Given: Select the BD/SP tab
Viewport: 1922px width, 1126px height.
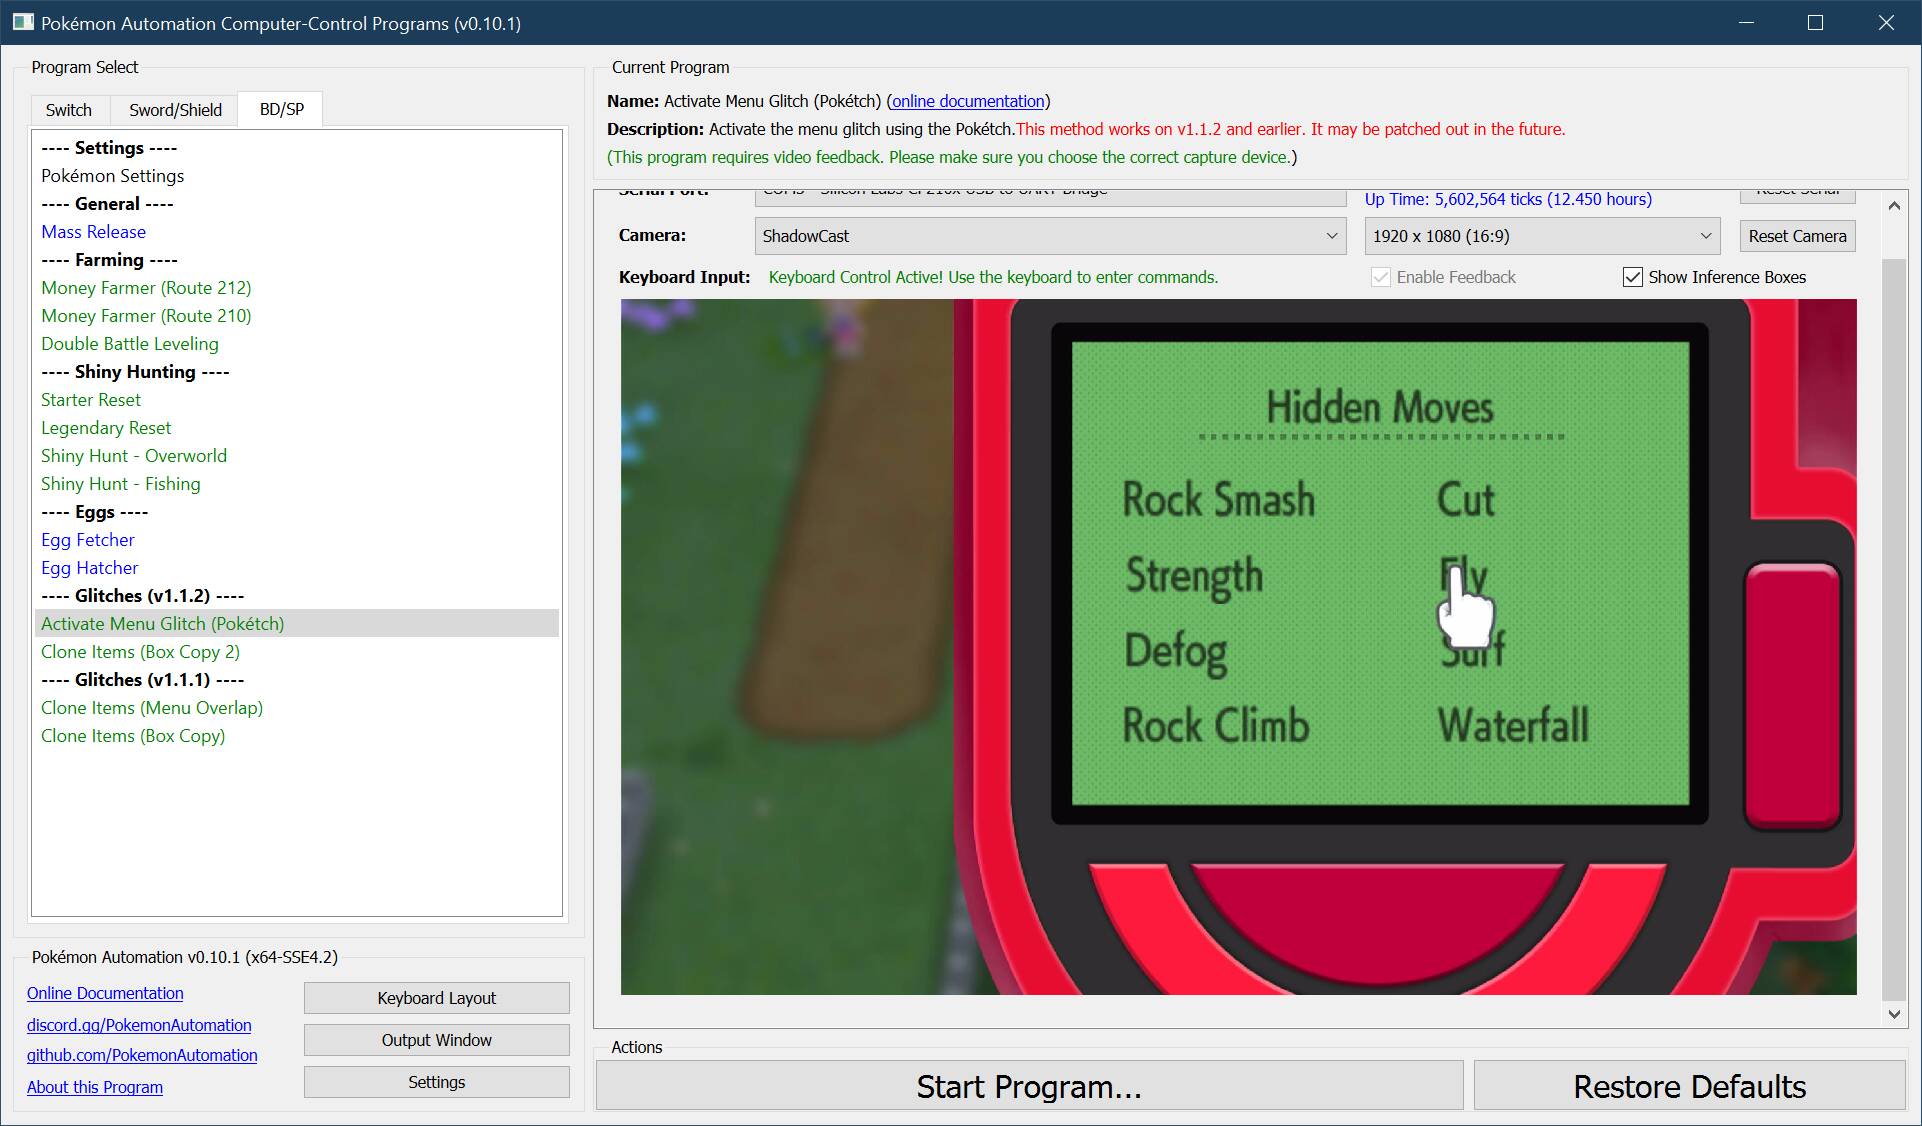Looking at the screenshot, I should 281,109.
